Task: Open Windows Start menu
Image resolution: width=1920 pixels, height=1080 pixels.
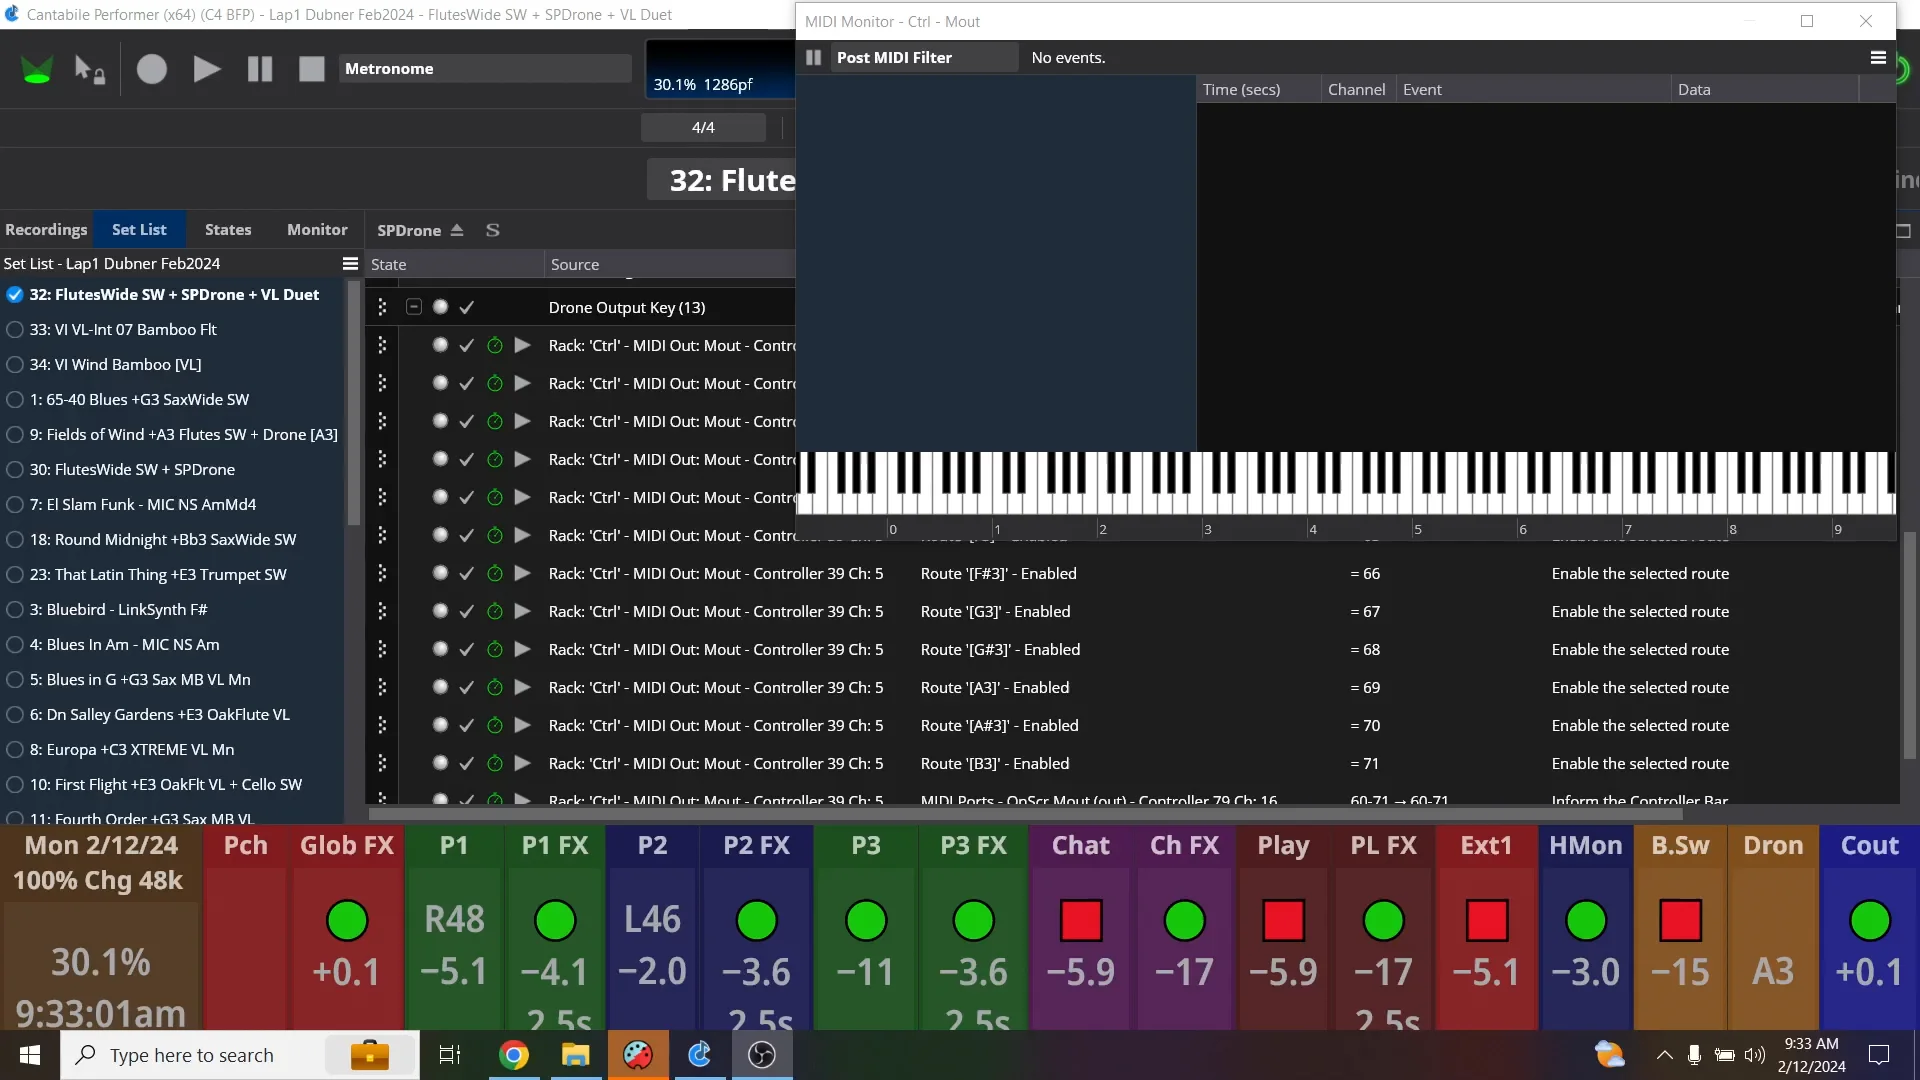Action: coord(30,1055)
